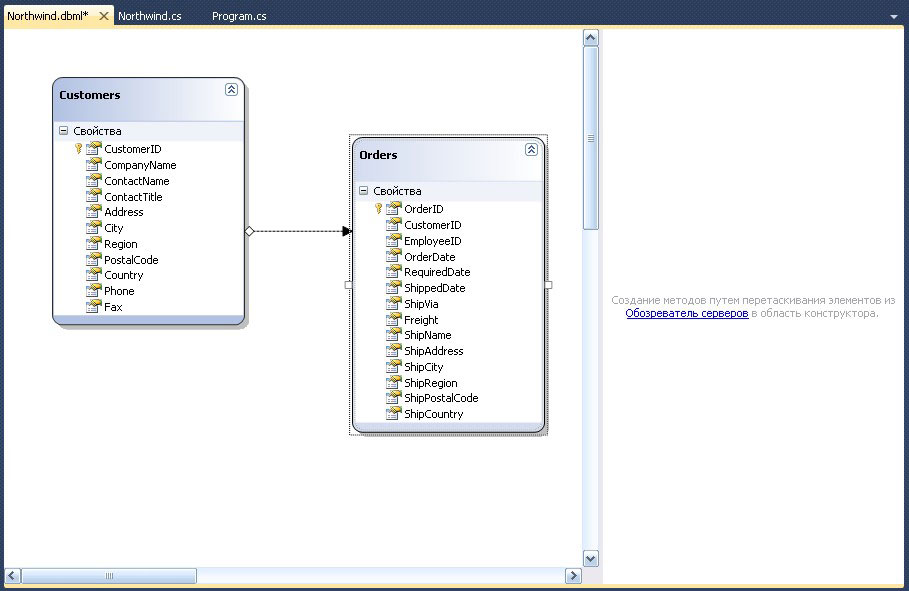Select the CompanyName property icon
This screenshot has height=591, width=909.
coord(93,165)
